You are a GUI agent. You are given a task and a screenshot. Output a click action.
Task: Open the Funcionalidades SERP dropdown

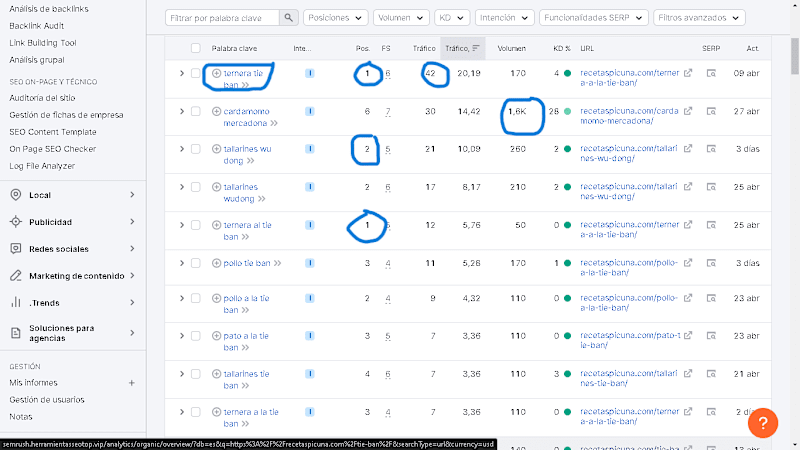pyautogui.click(x=593, y=18)
